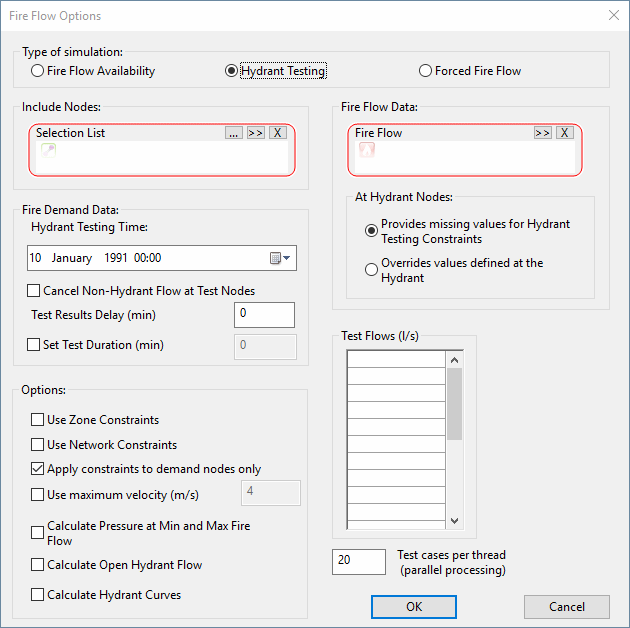Click Test Flows scrollbar up arrow
Image resolution: width=630 pixels, height=628 pixels.
455,360
